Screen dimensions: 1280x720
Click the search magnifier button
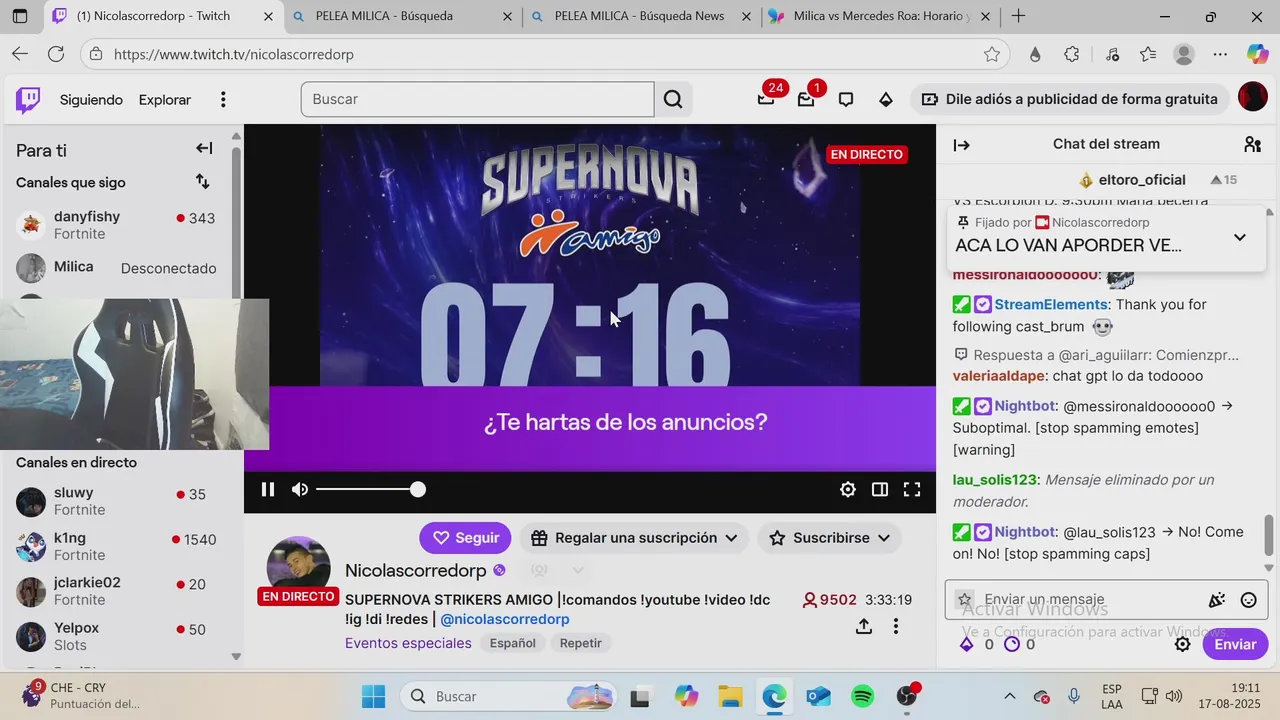673,99
